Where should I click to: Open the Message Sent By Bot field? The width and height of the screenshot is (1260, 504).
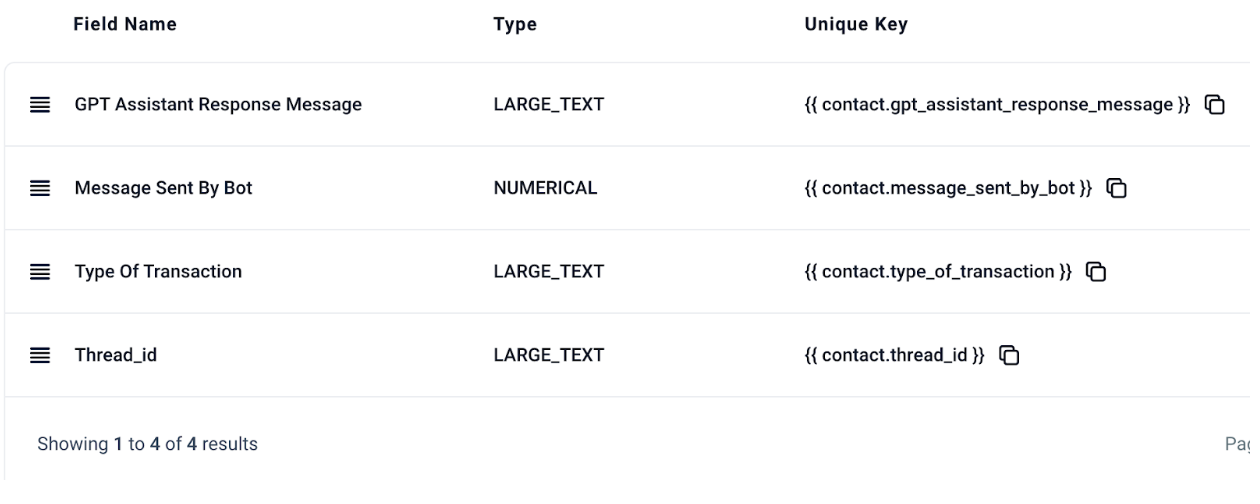(x=163, y=187)
